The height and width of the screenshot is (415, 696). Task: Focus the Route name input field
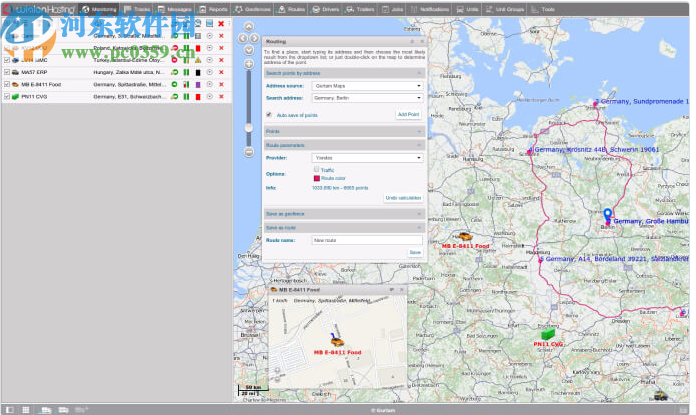pos(368,240)
